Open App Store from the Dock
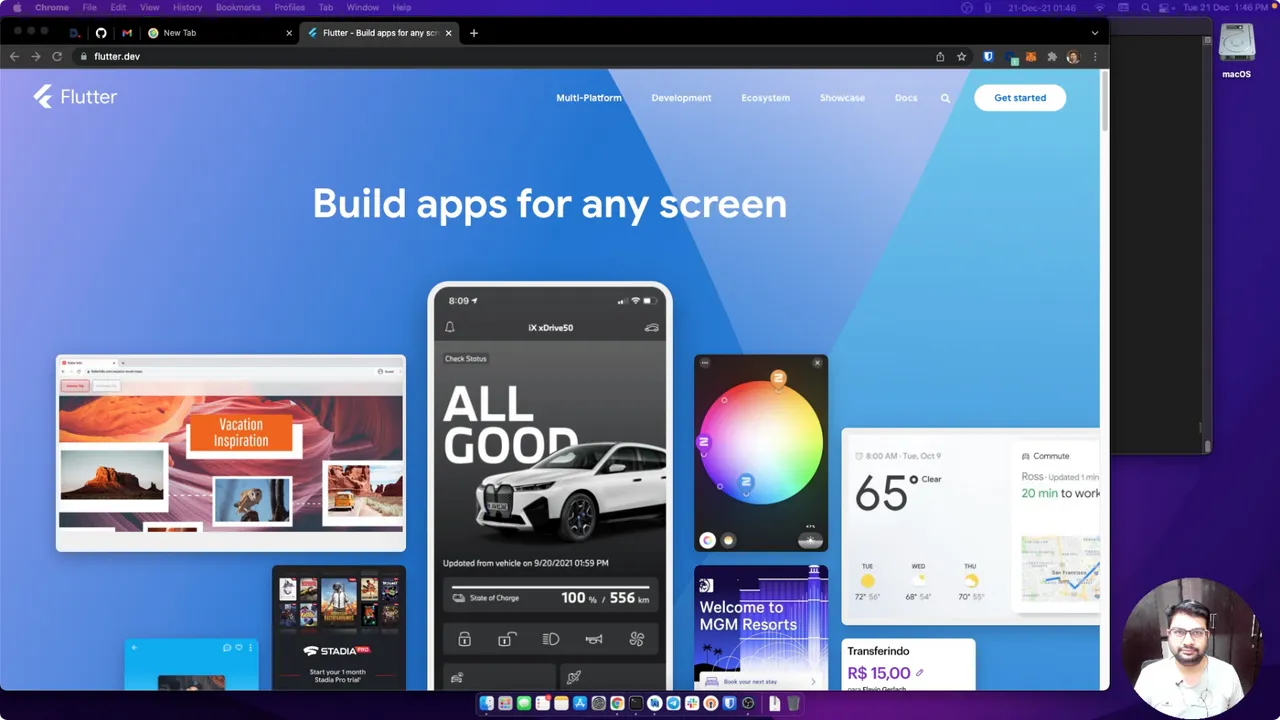Image resolution: width=1280 pixels, height=720 pixels. click(x=580, y=703)
